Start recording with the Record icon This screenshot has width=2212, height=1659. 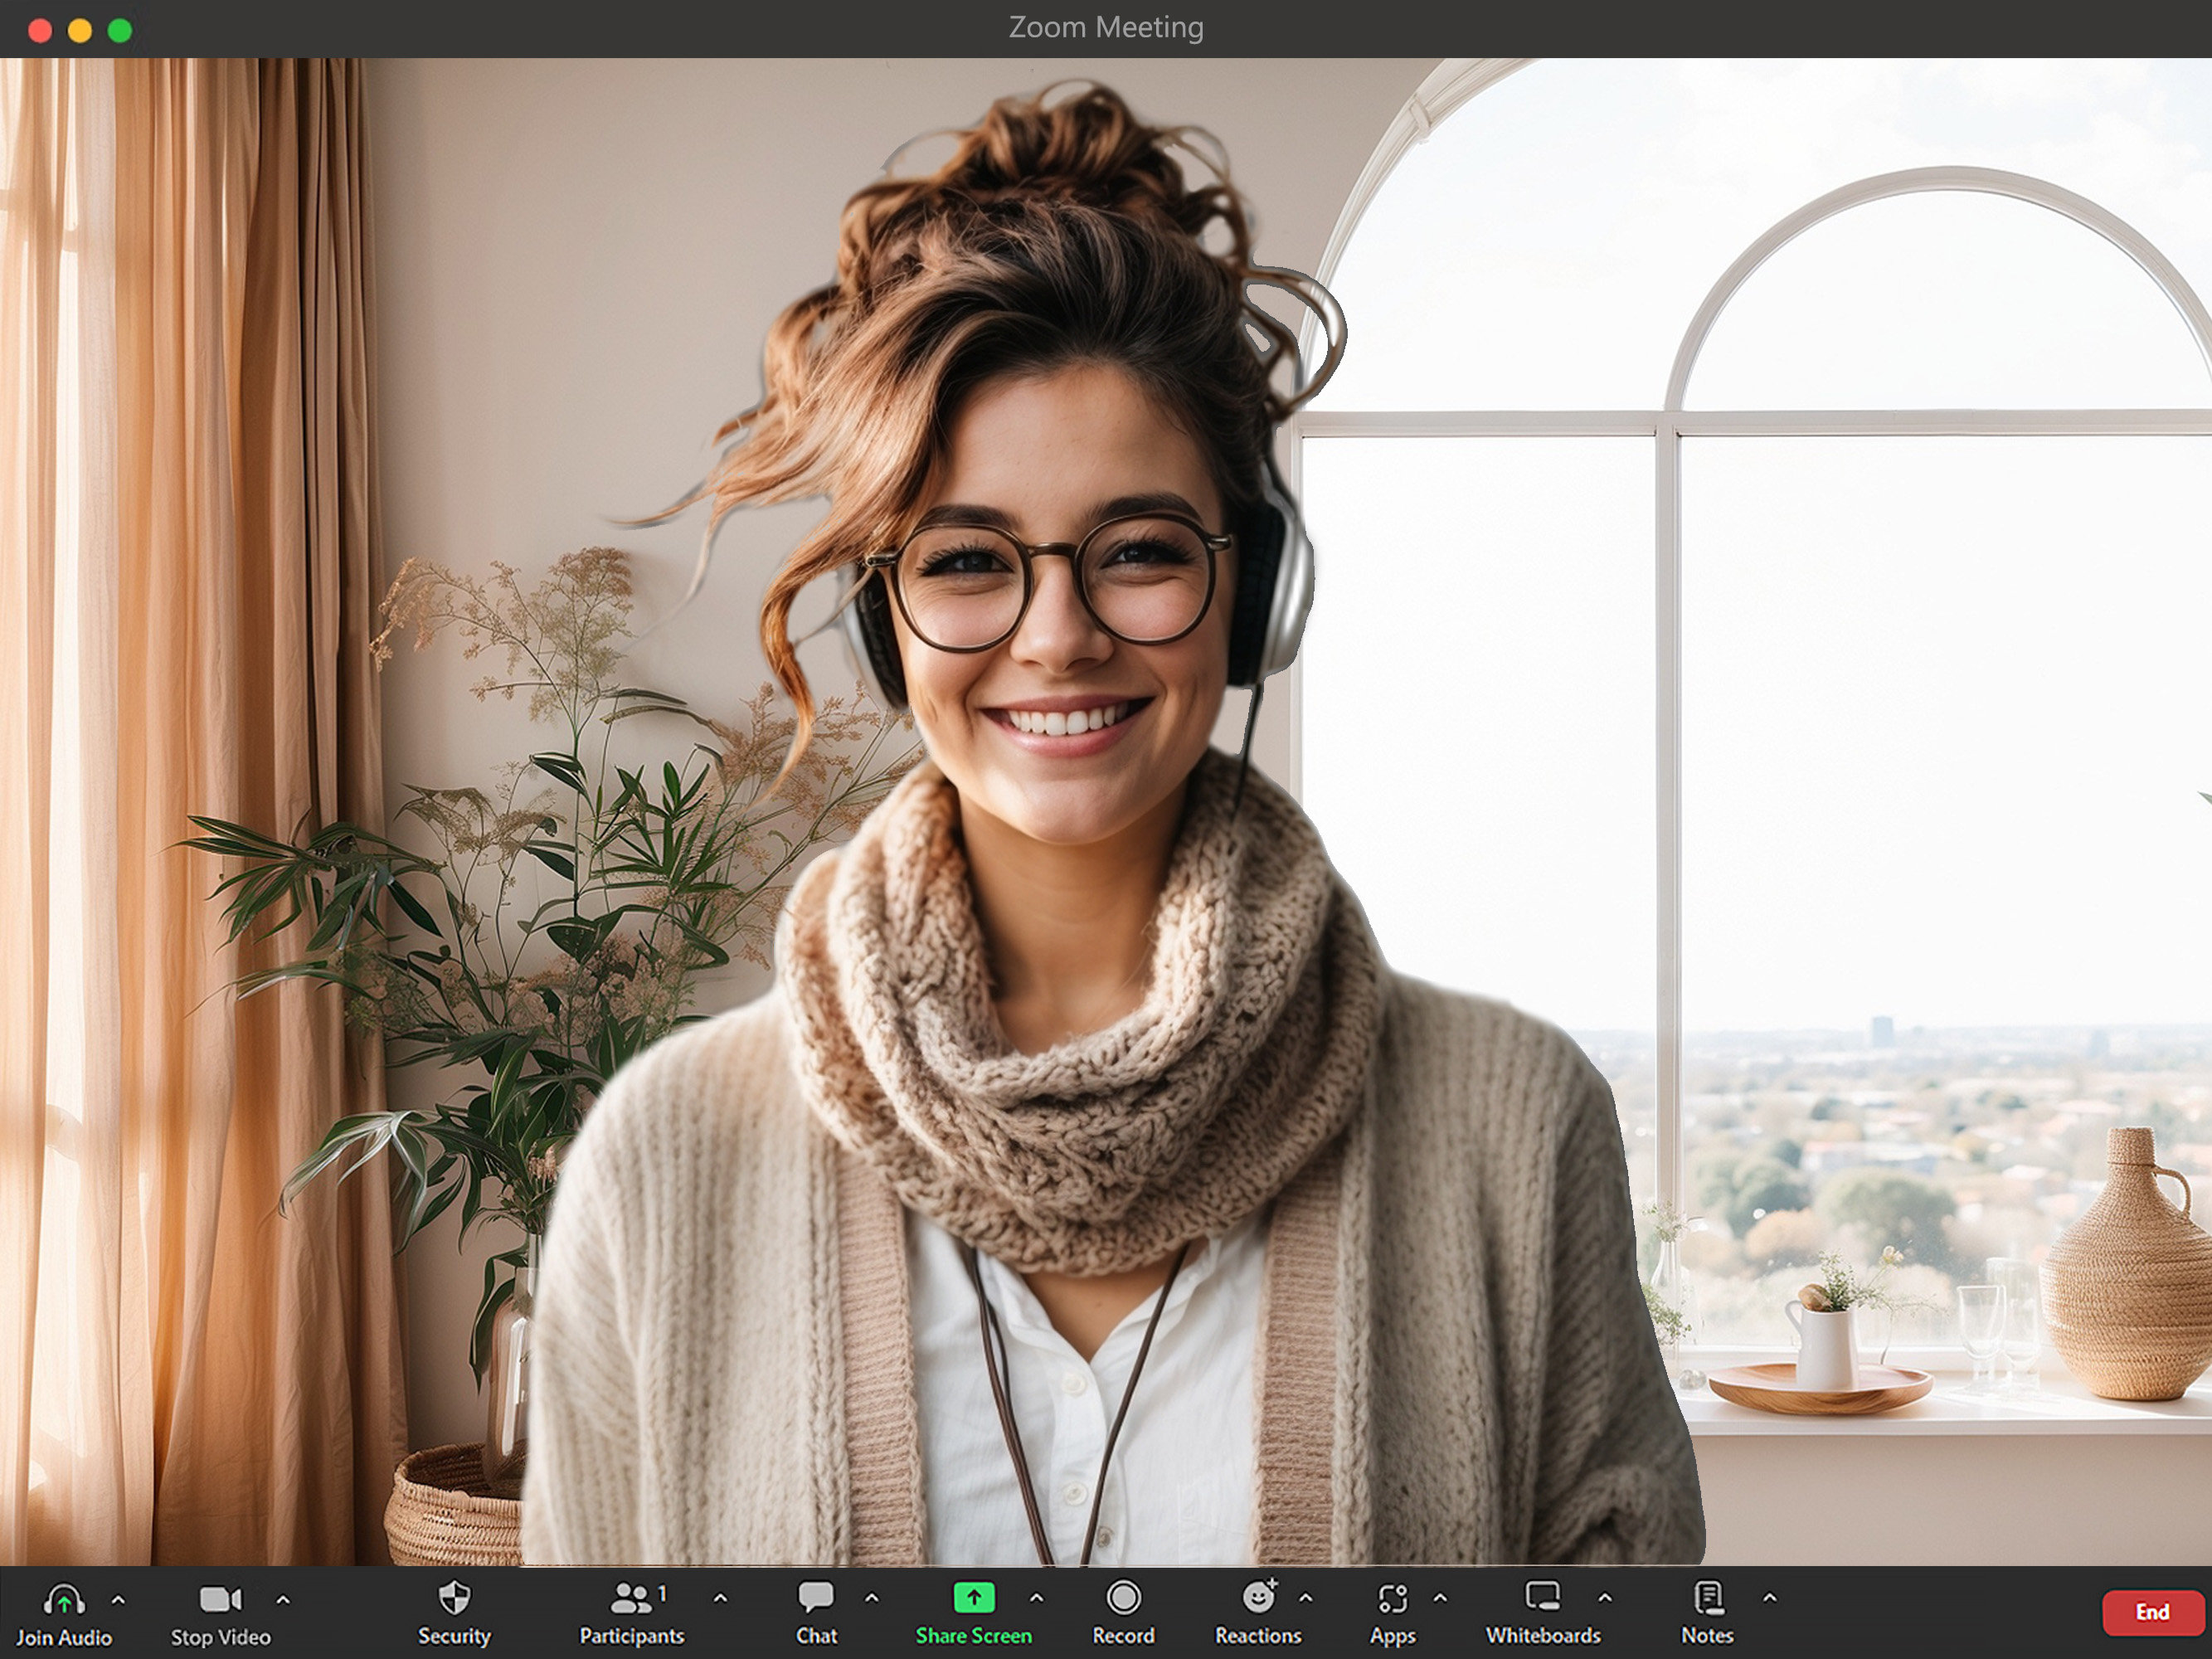coord(1123,1597)
